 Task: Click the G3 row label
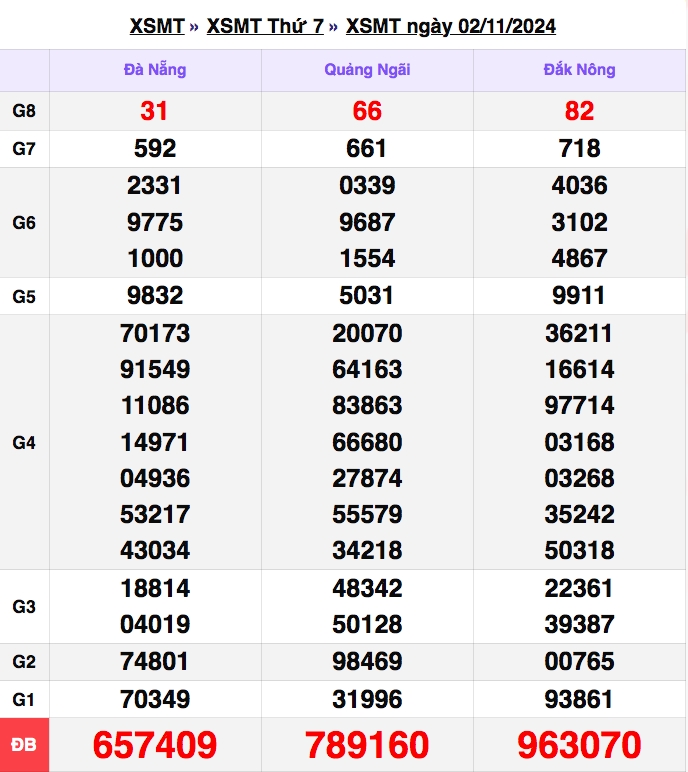point(24,607)
